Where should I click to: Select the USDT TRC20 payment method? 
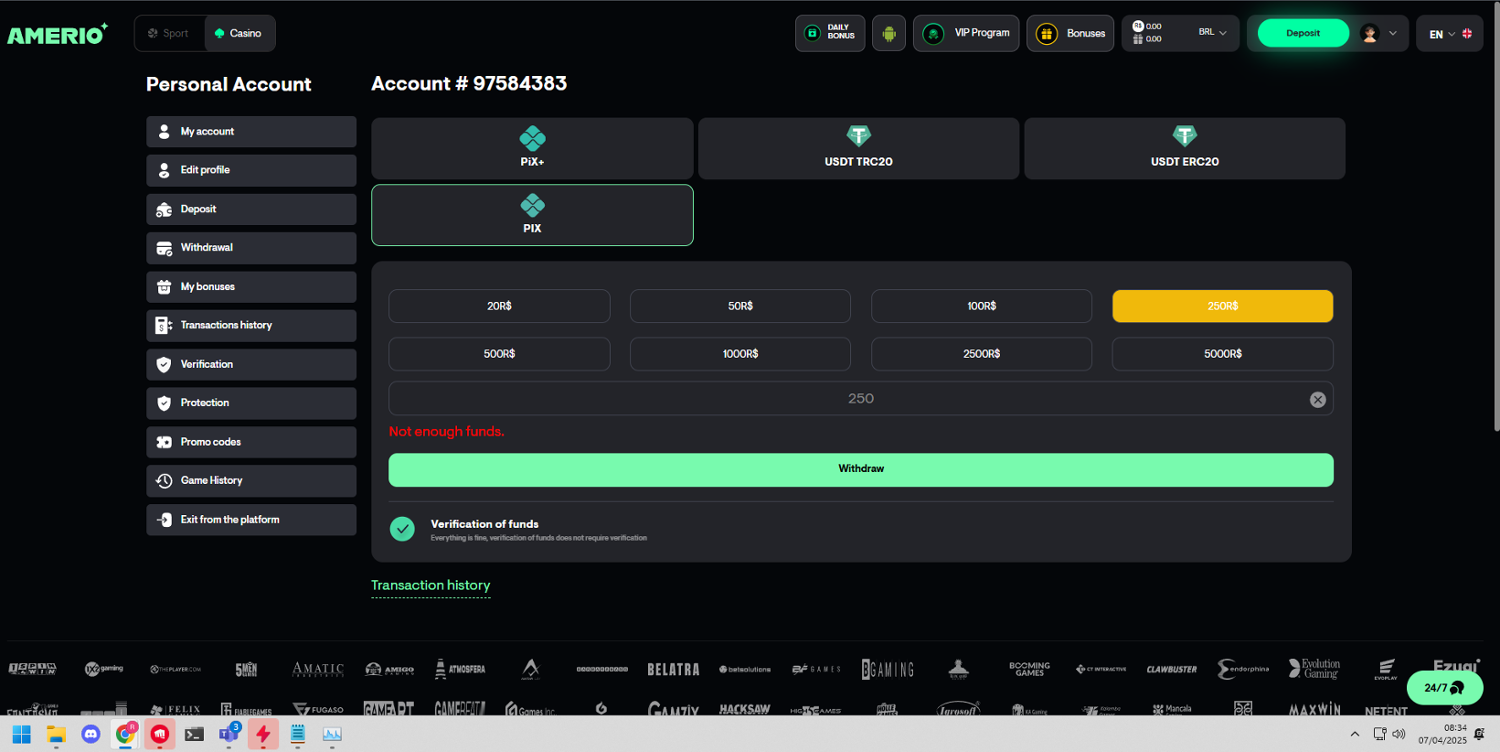pos(858,148)
